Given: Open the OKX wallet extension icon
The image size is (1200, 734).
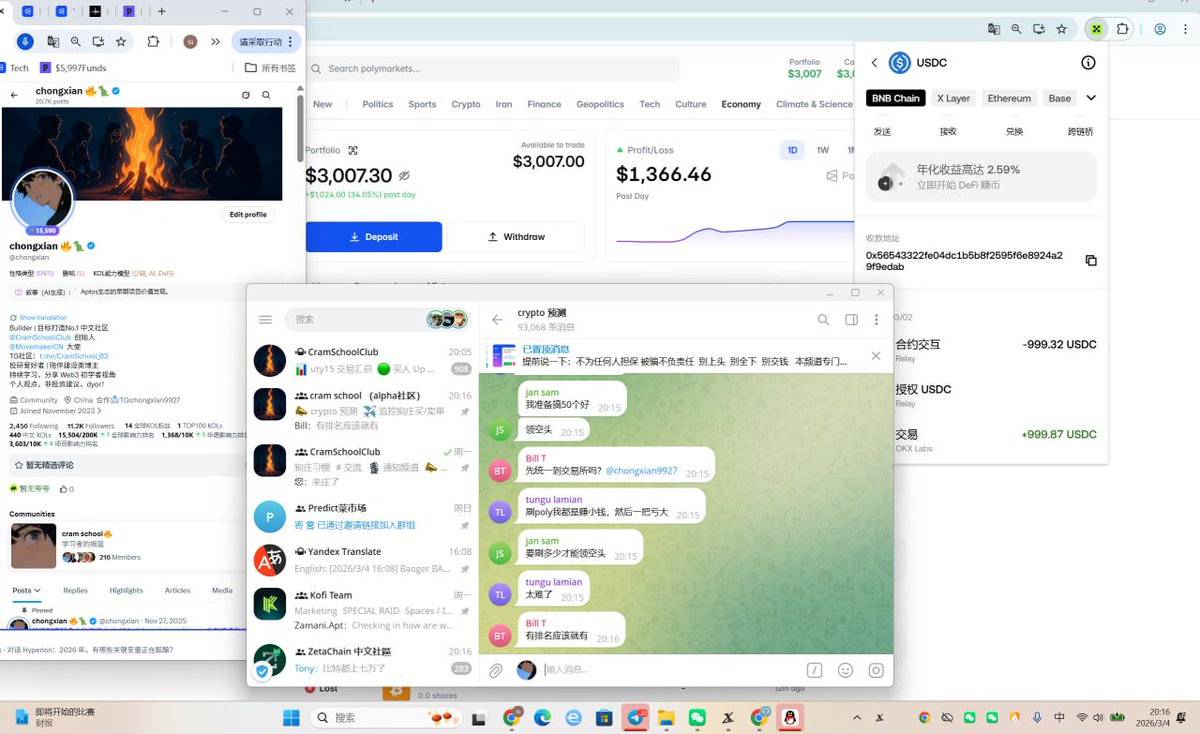Looking at the screenshot, I should pyautogui.click(x=1096, y=29).
